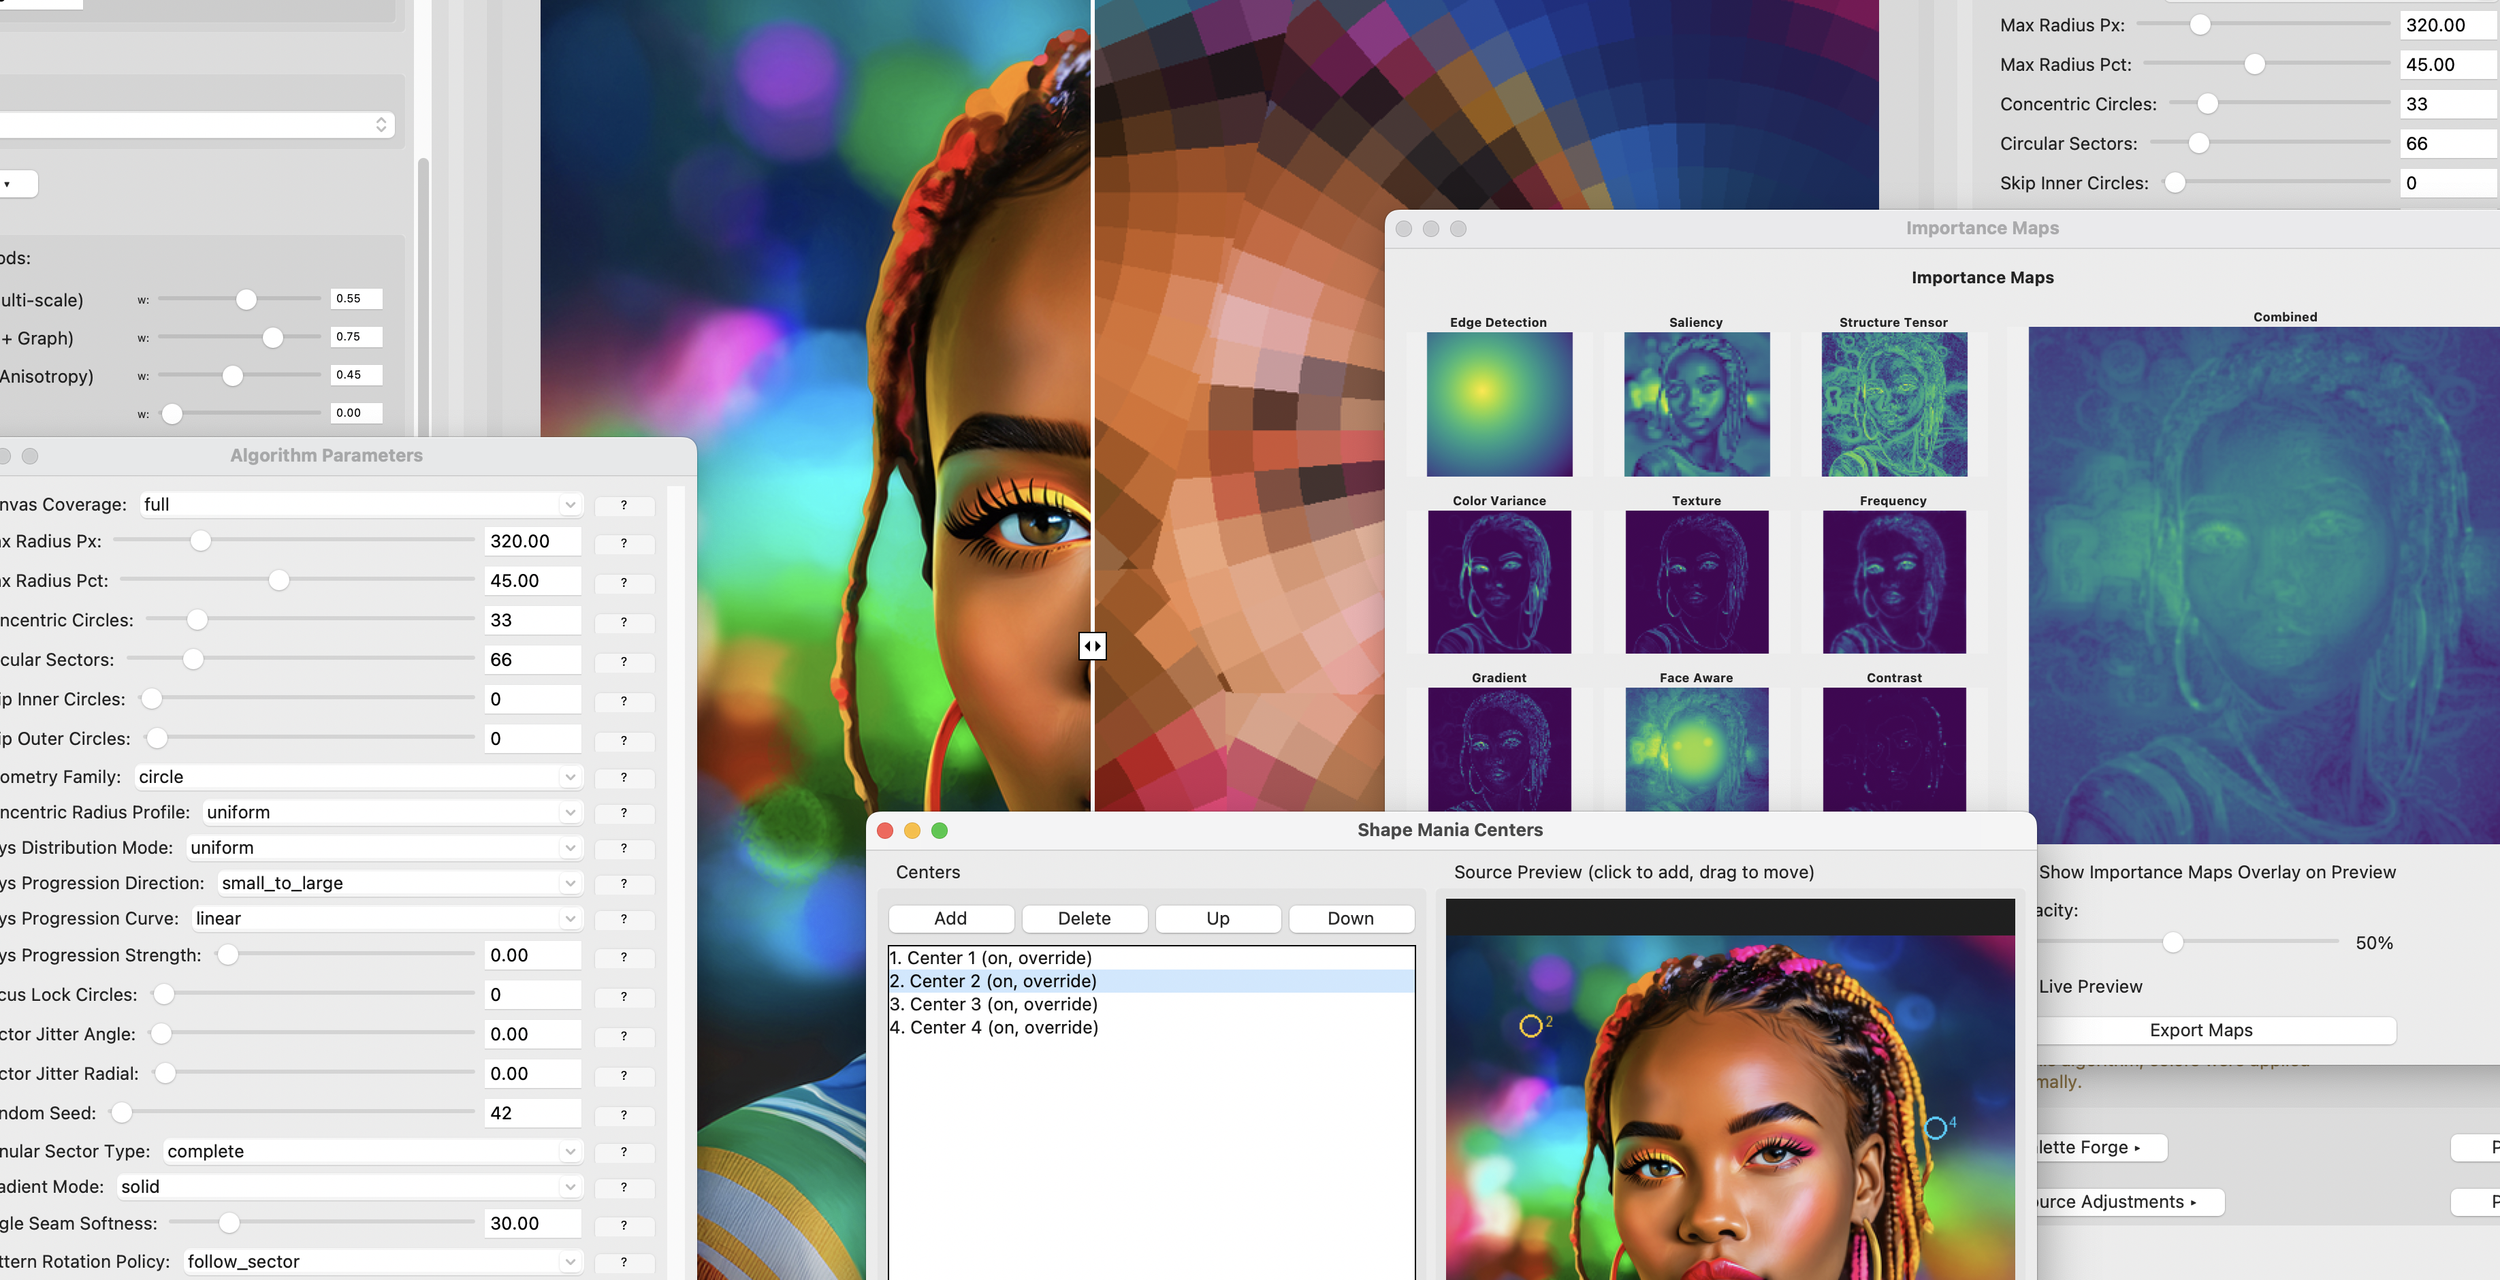Click the help icon next to Canvas Coverage
Viewport: 2500px width, 1280px height.
(x=624, y=505)
